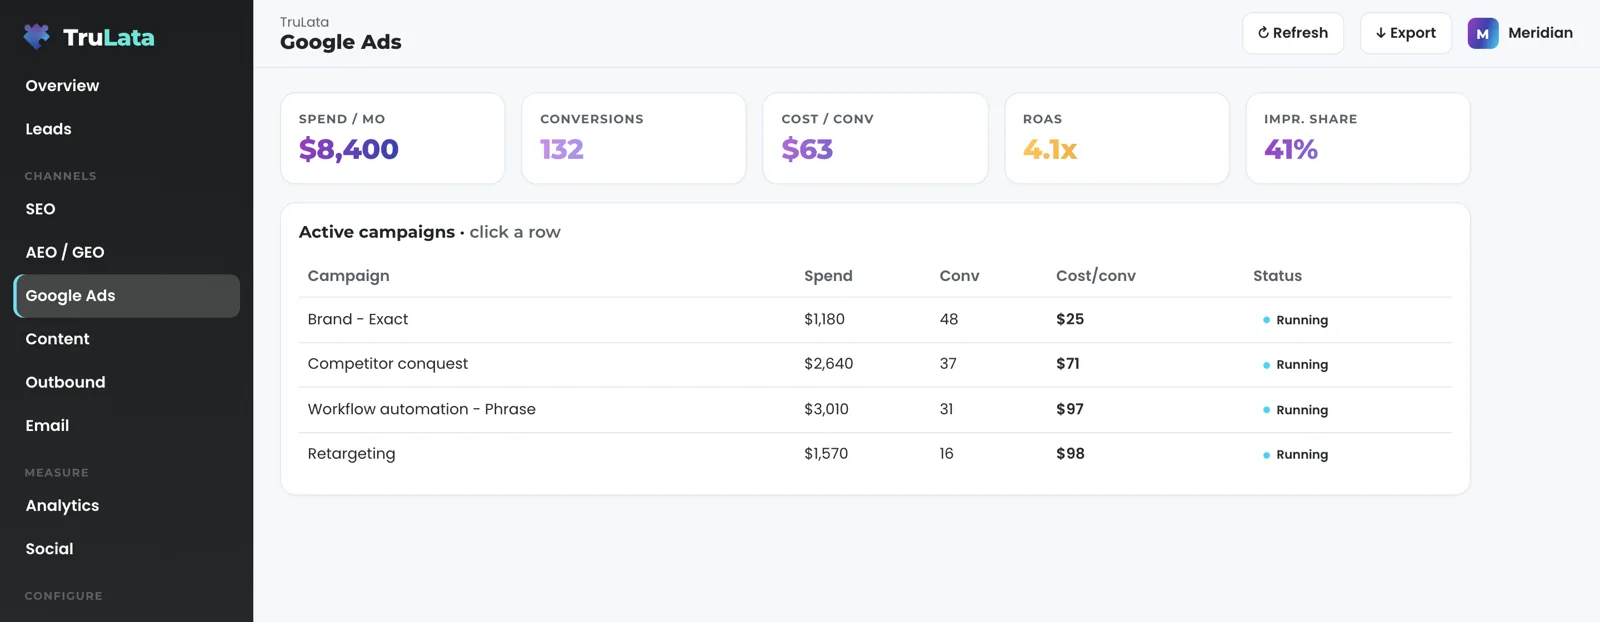This screenshot has height=622, width=1600.
Task: Click the Meridian avatar badge
Action: coord(1483,33)
